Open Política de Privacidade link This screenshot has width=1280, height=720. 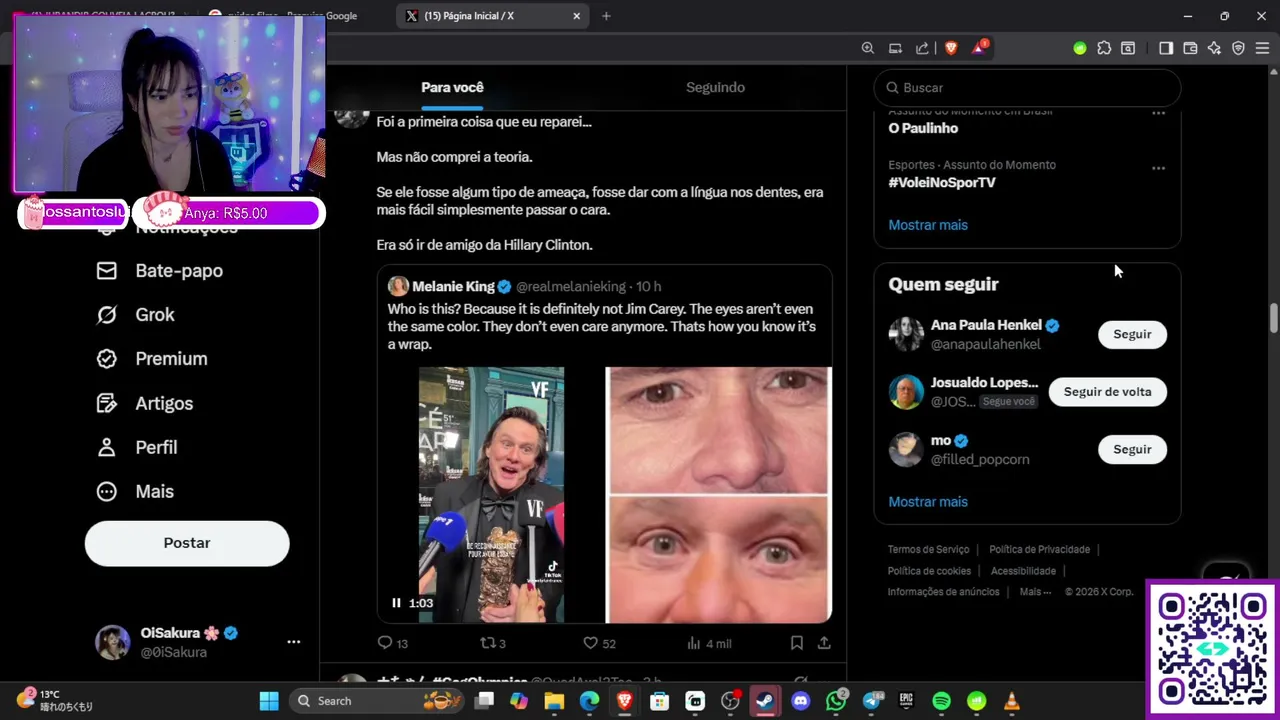coord(1039,549)
